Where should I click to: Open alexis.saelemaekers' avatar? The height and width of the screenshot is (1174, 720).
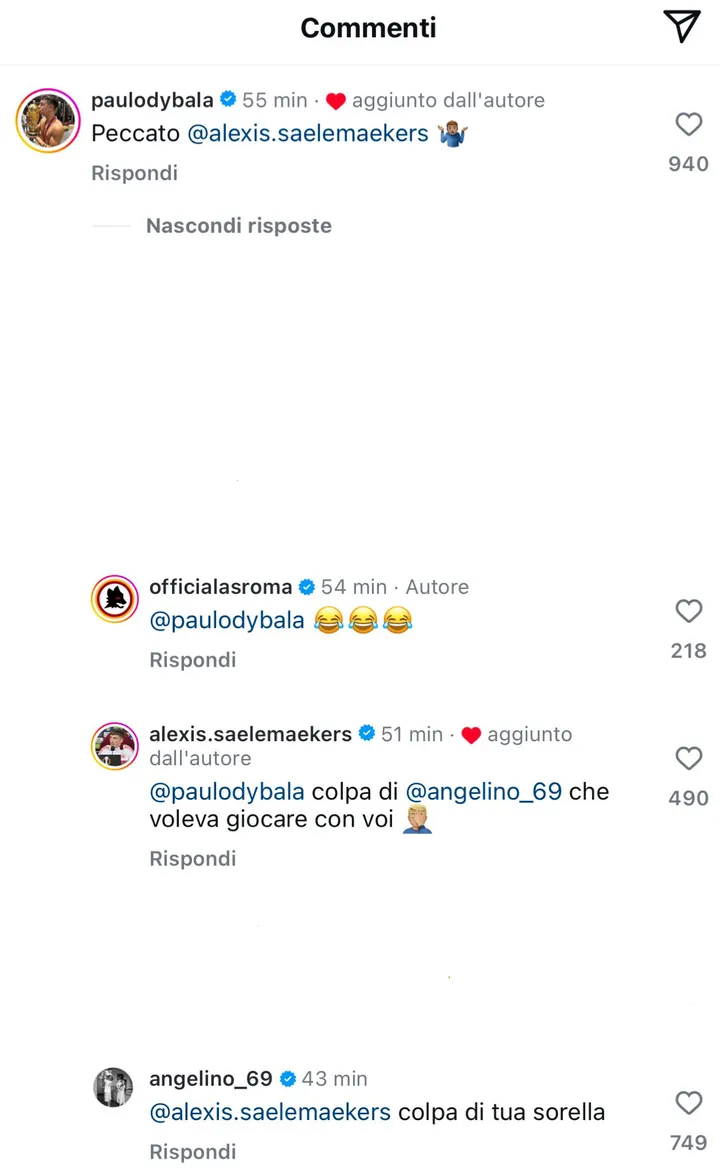(x=115, y=746)
